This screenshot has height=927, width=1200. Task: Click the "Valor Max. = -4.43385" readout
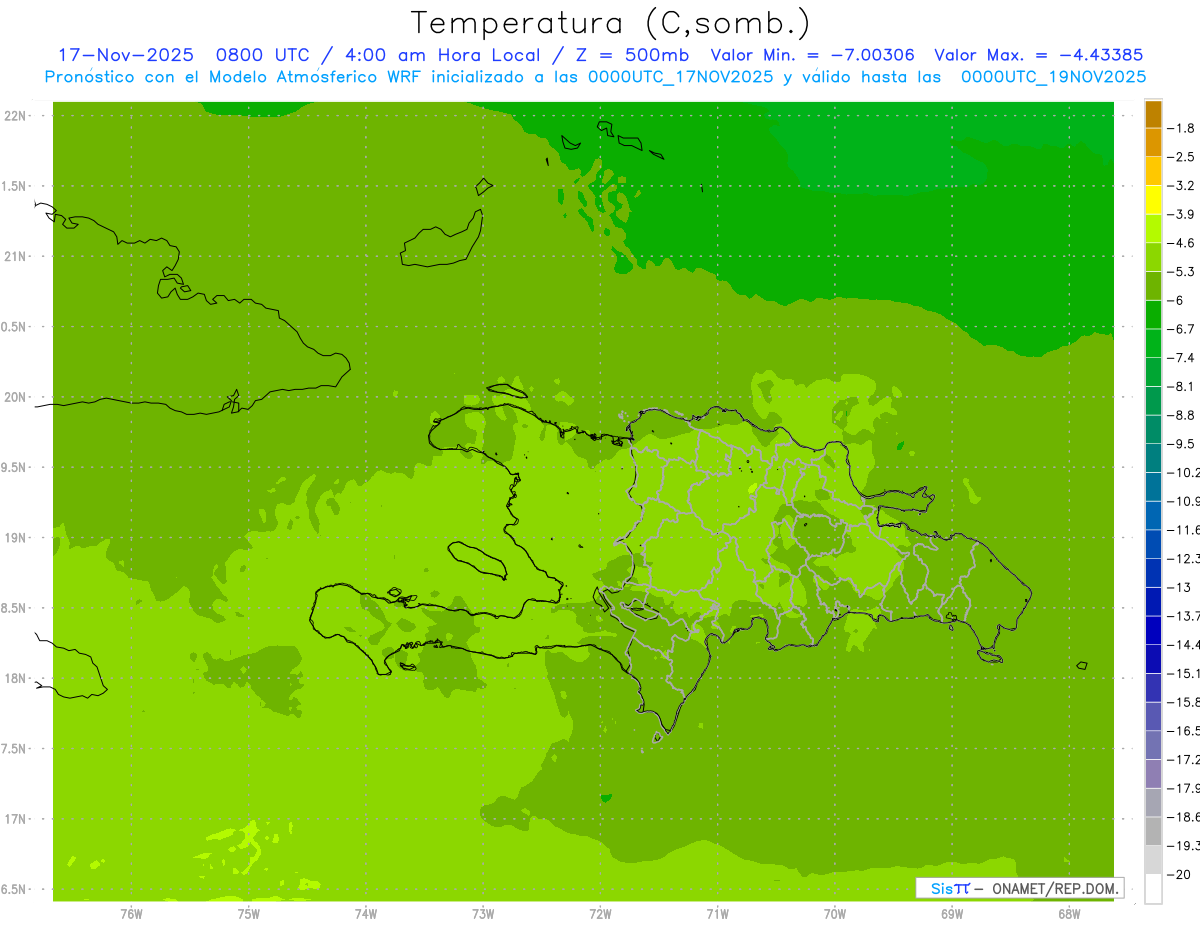click(1038, 55)
